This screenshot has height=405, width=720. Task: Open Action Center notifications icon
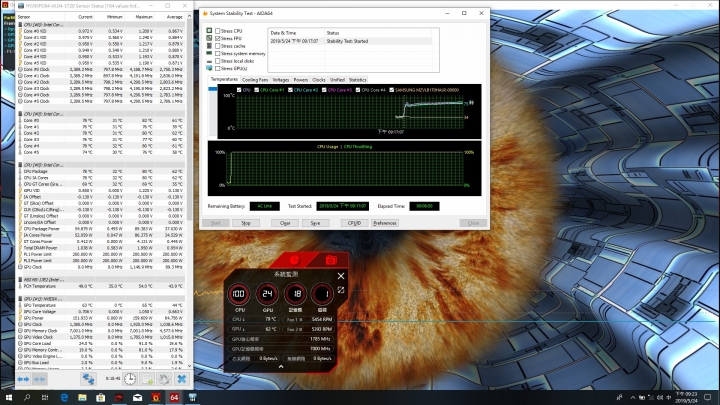[708, 397]
